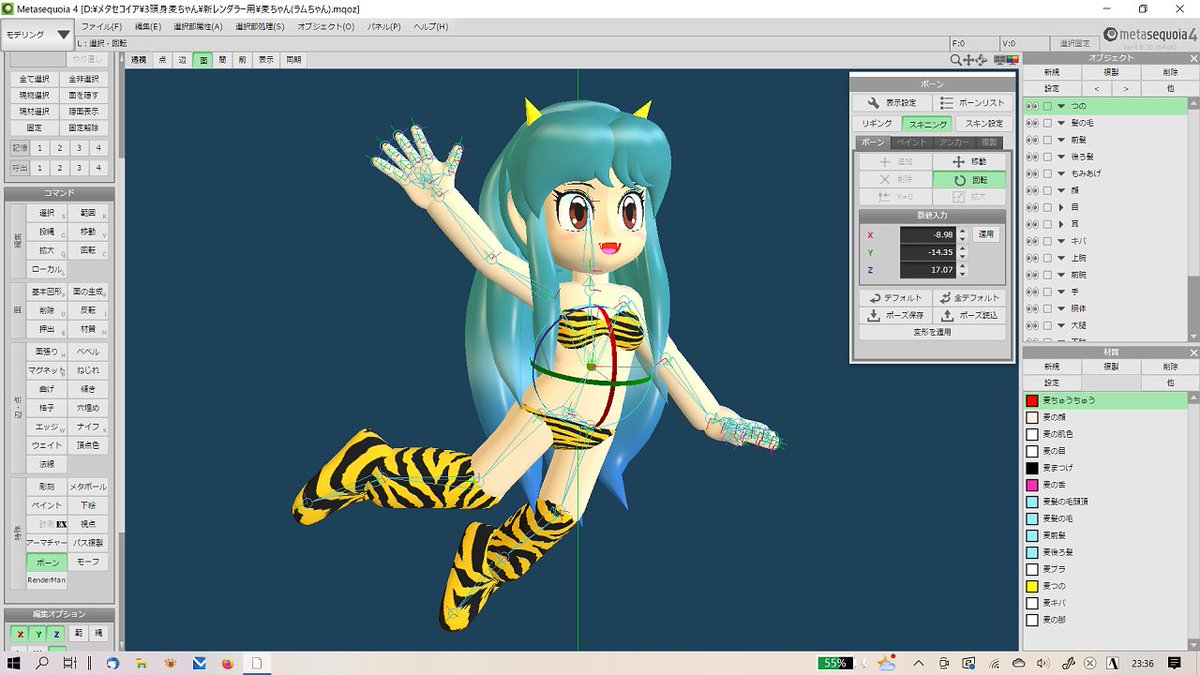
Task: Collapse the 上腕 object tree arrow
Action: pos(1061,258)
